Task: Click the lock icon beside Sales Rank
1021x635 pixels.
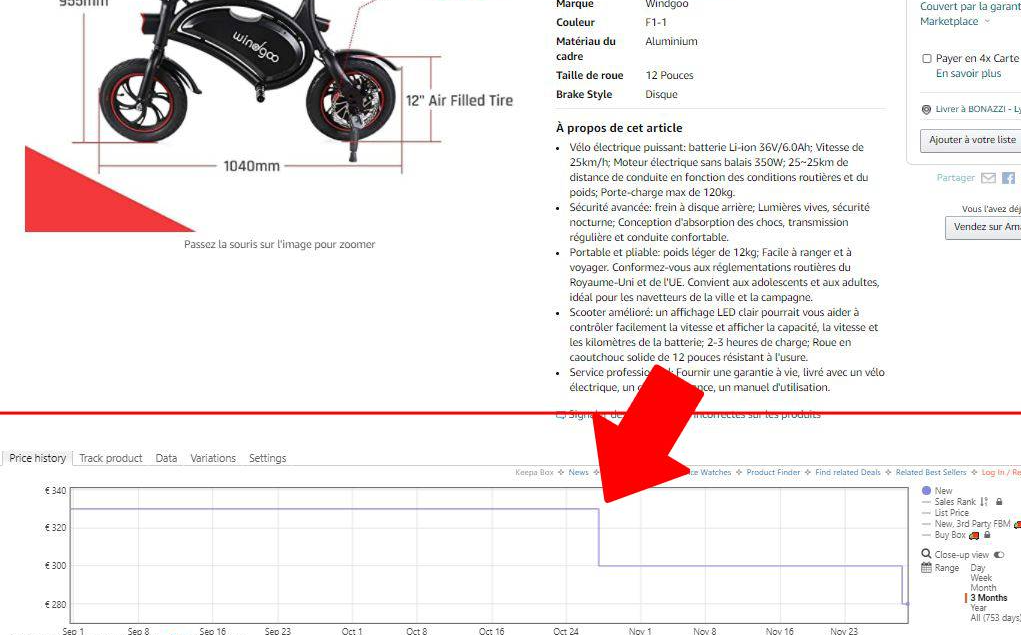Action: (999, 502)
